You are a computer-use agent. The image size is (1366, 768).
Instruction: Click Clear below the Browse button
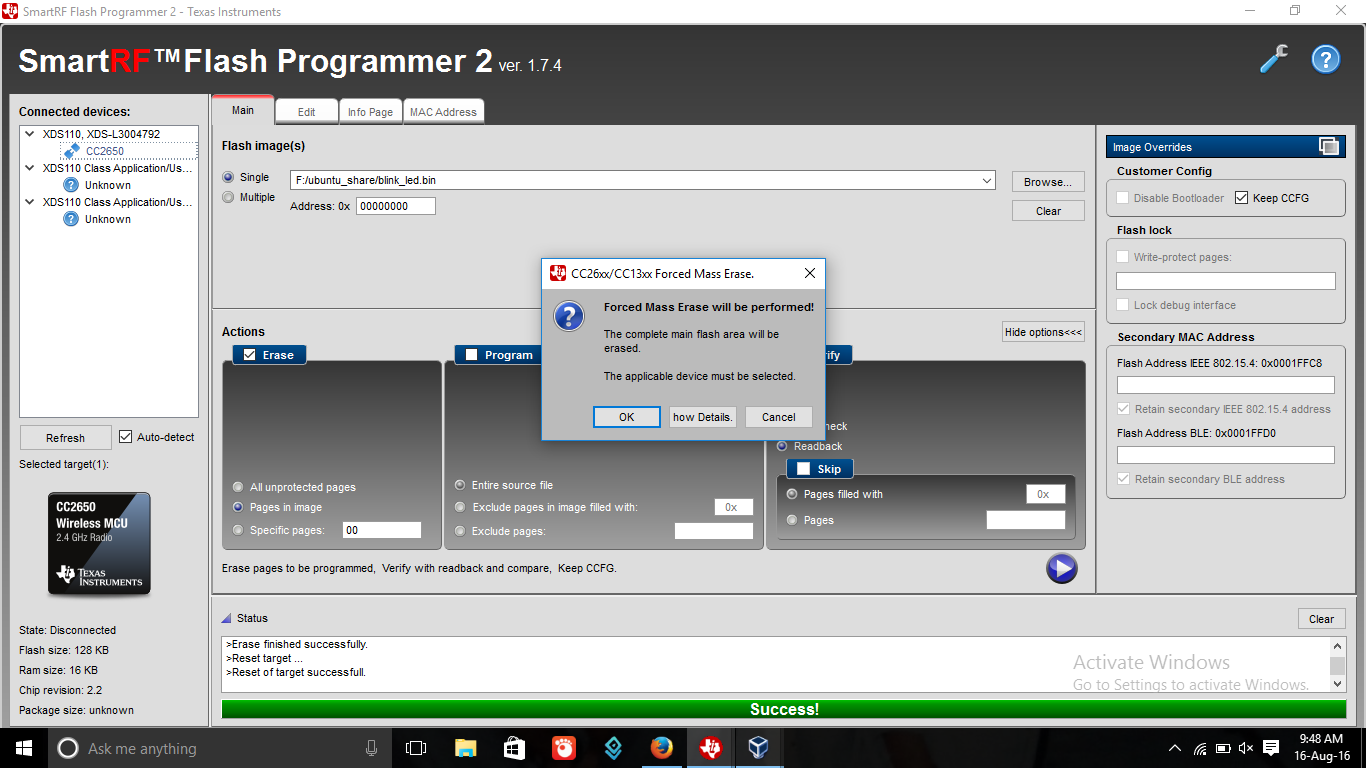pos(1048,211)
